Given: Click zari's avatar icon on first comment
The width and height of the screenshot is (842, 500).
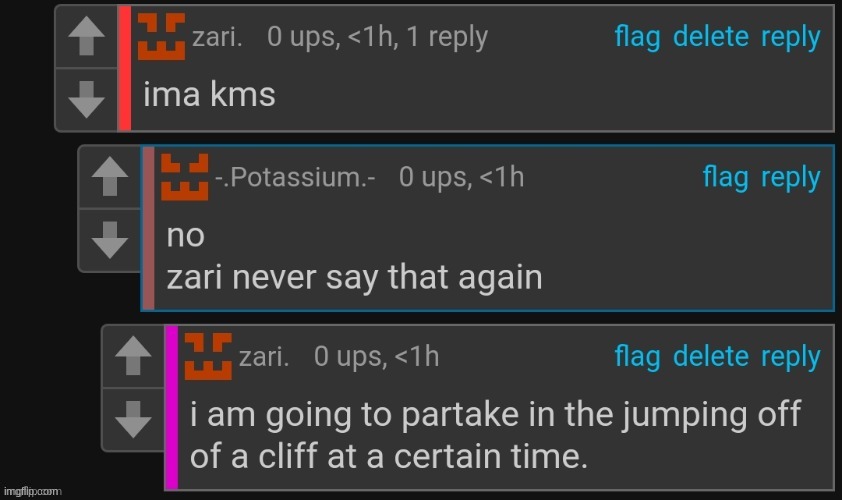Looking at the screenshot, I should [x=160, y=38].
